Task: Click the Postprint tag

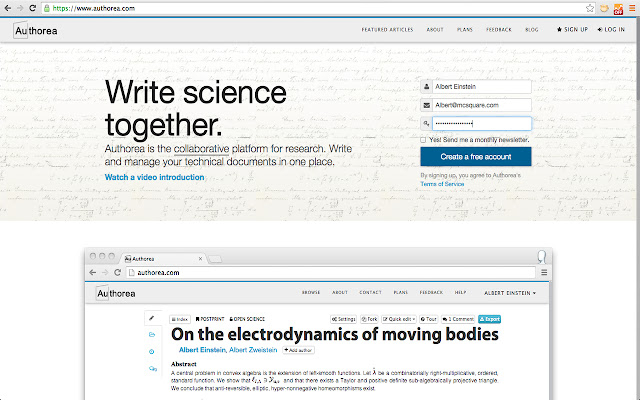Action: point(210,319)
